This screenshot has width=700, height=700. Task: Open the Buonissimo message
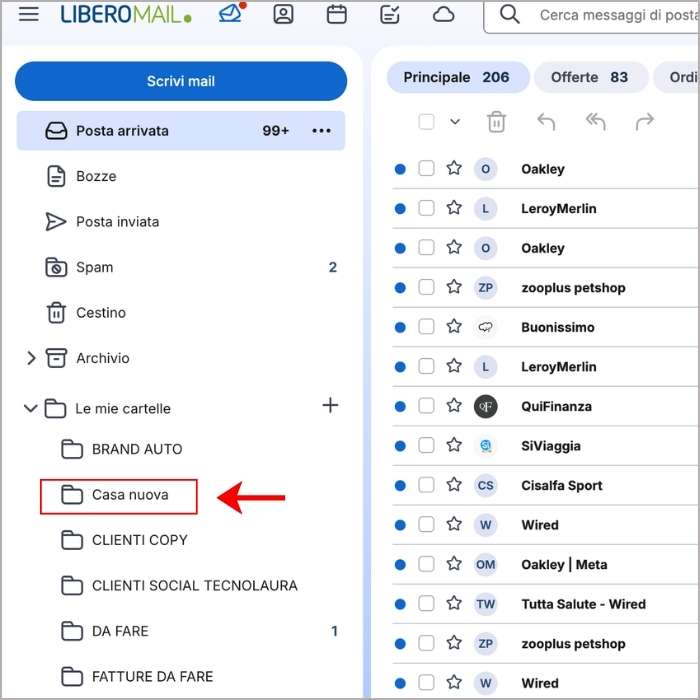click(546, 327)
